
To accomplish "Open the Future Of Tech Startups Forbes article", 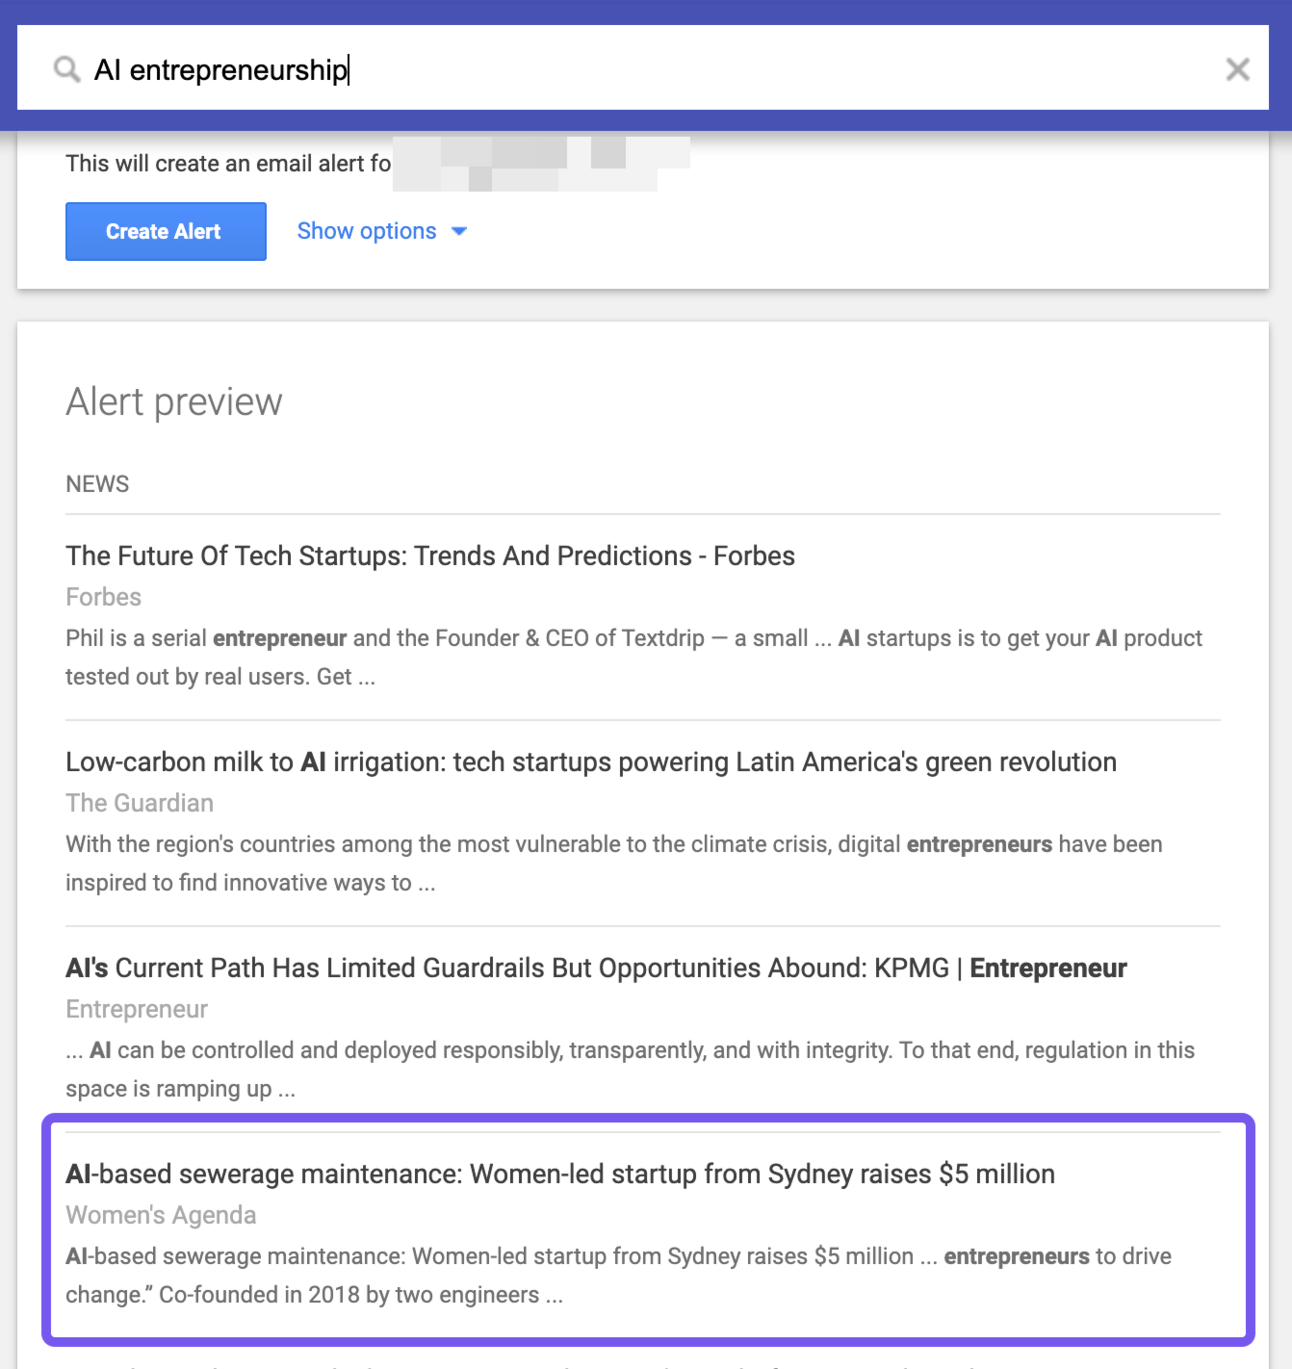I will 430,556.
